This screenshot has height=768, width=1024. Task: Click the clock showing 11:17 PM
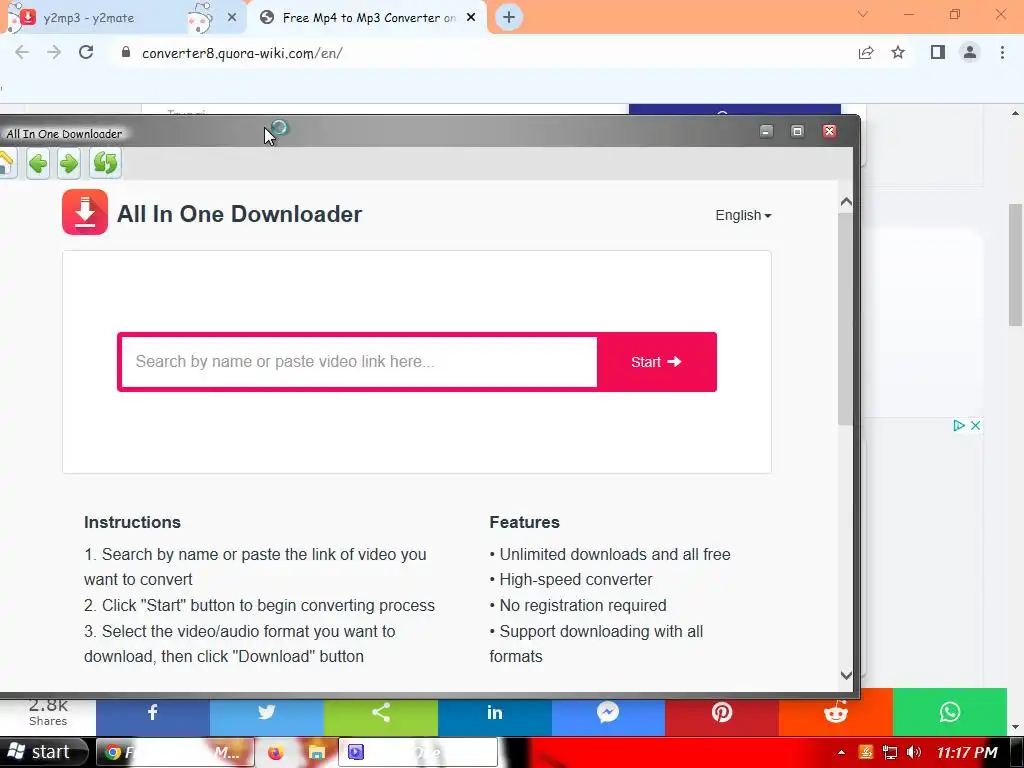967,752
